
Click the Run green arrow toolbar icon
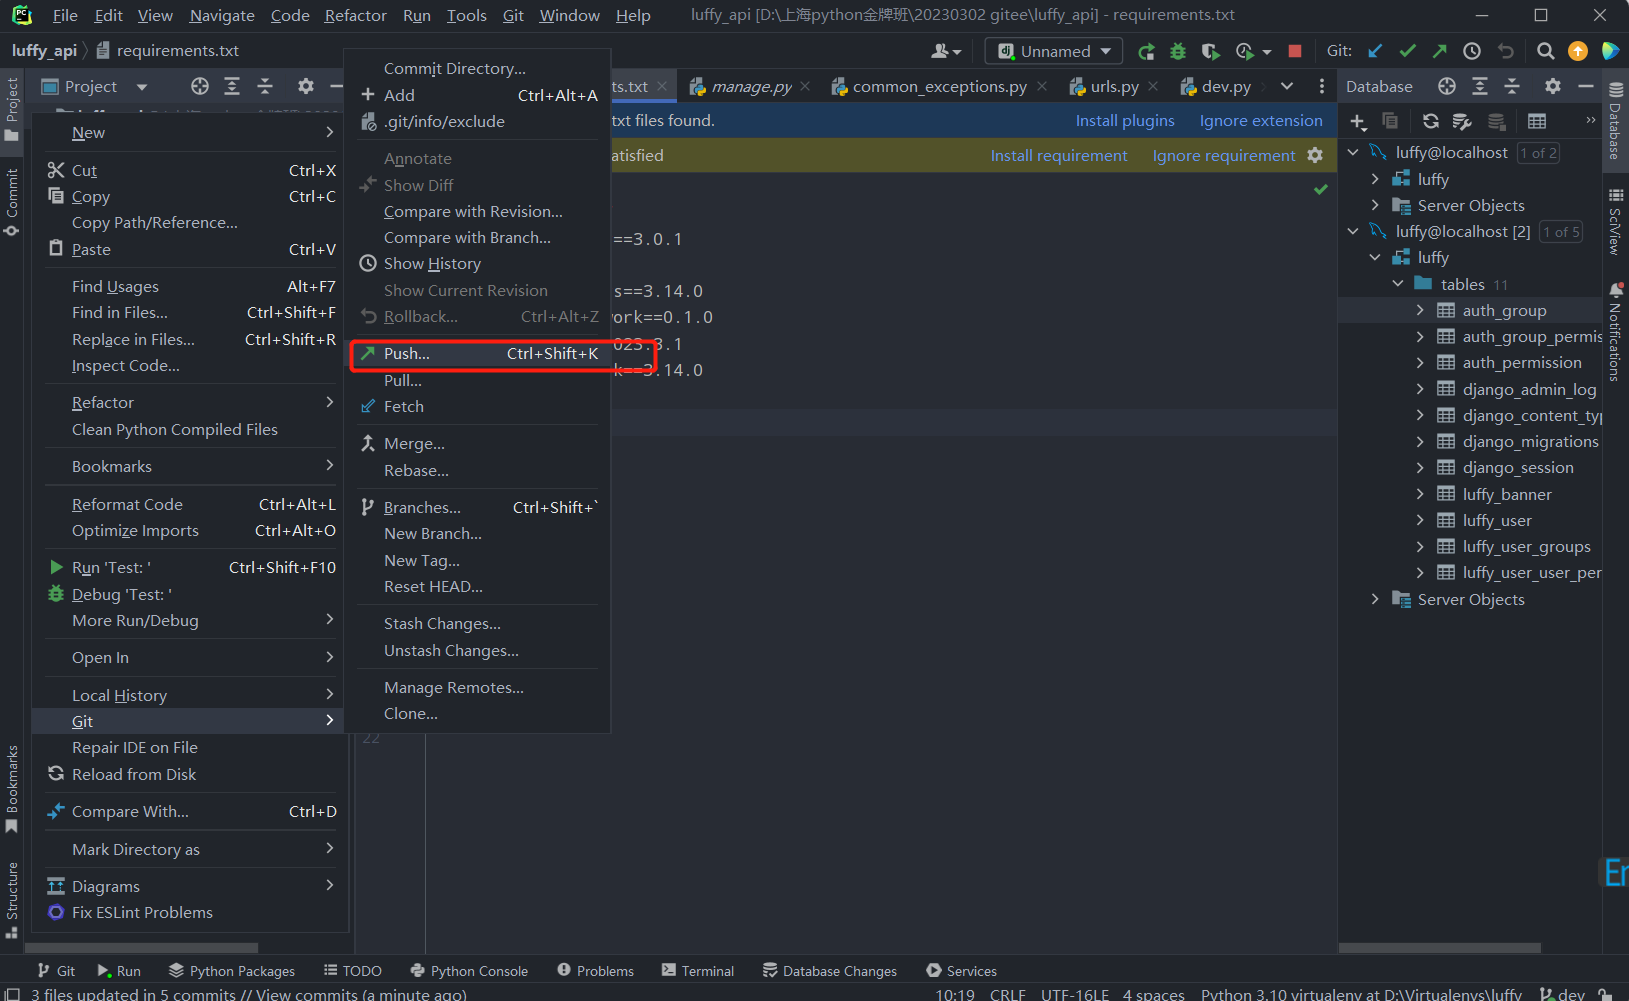click(x=1147, y=51)
